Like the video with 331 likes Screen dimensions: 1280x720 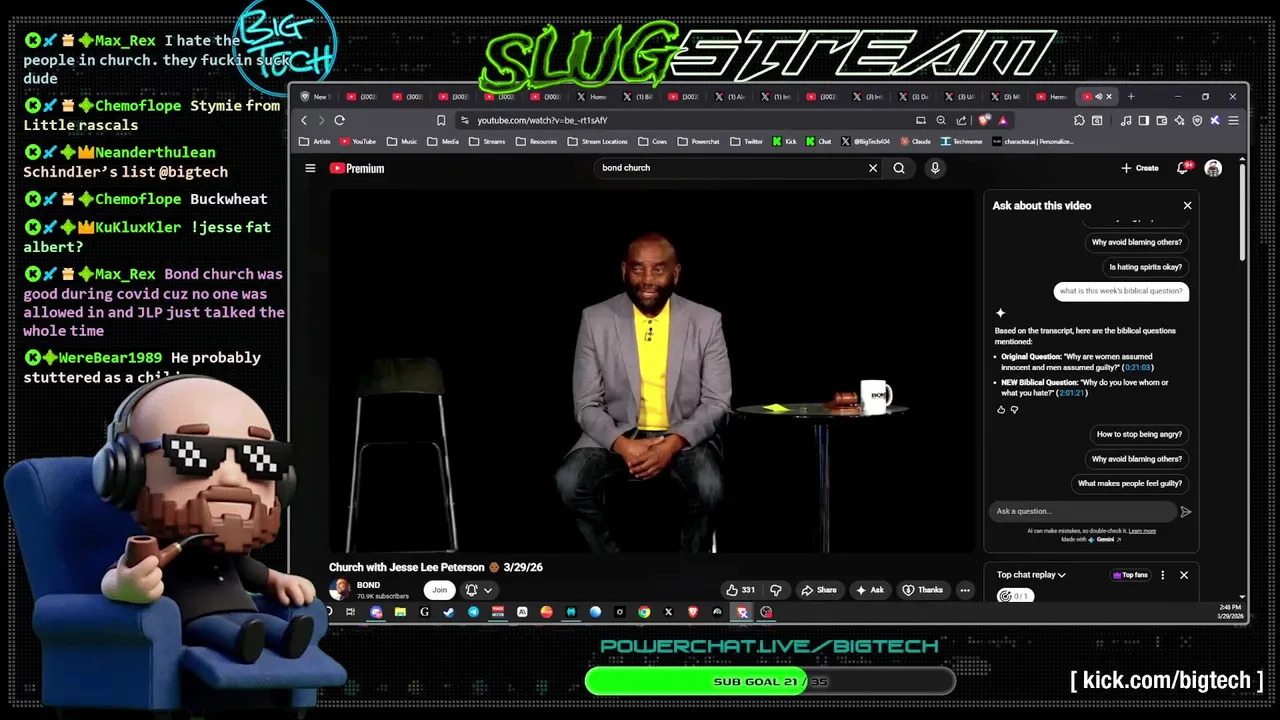tap(741, 590)
